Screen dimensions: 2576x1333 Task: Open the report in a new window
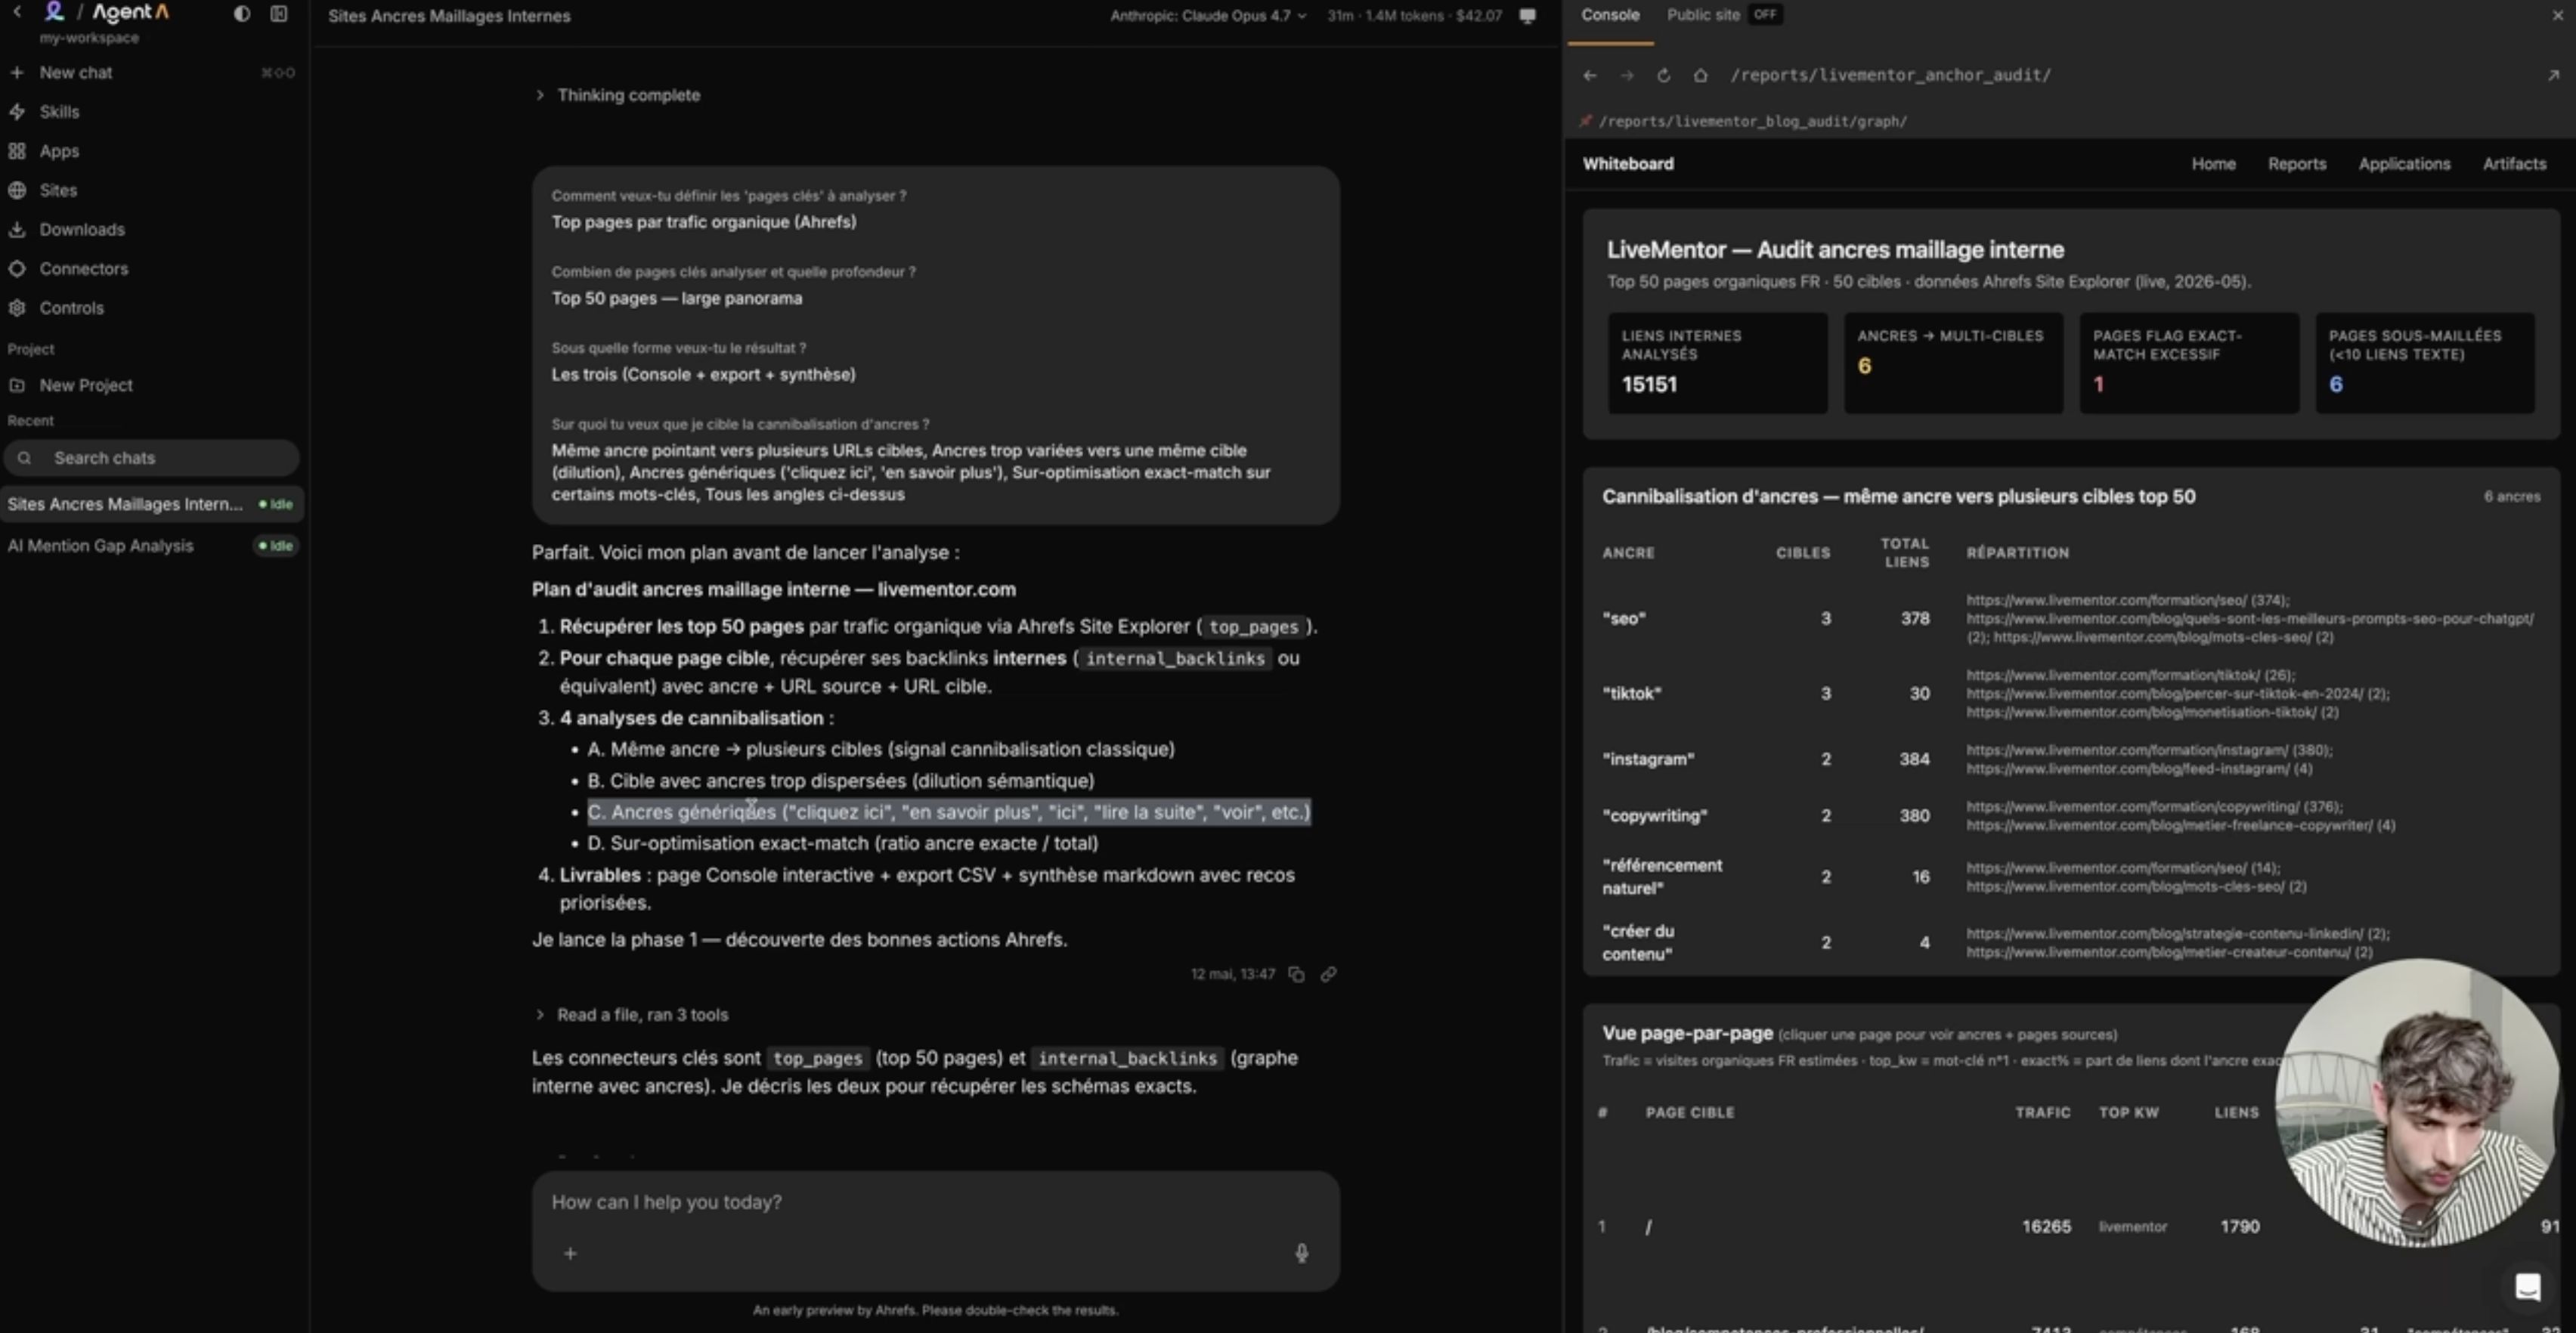pos(2552,75)
